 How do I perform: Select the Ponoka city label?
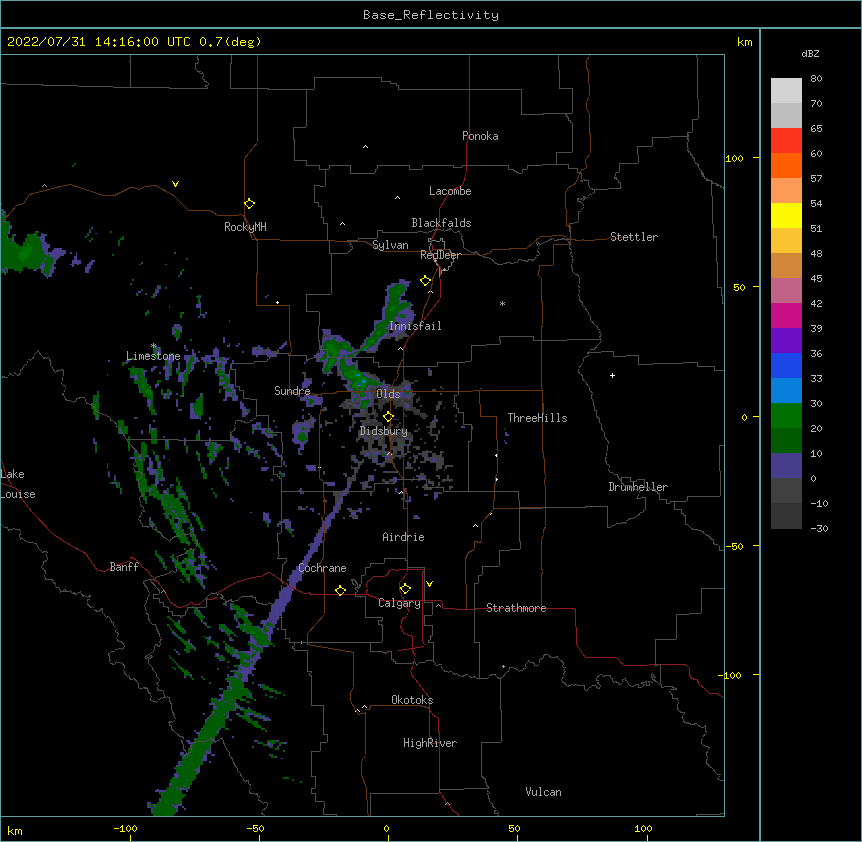[480, 136]
